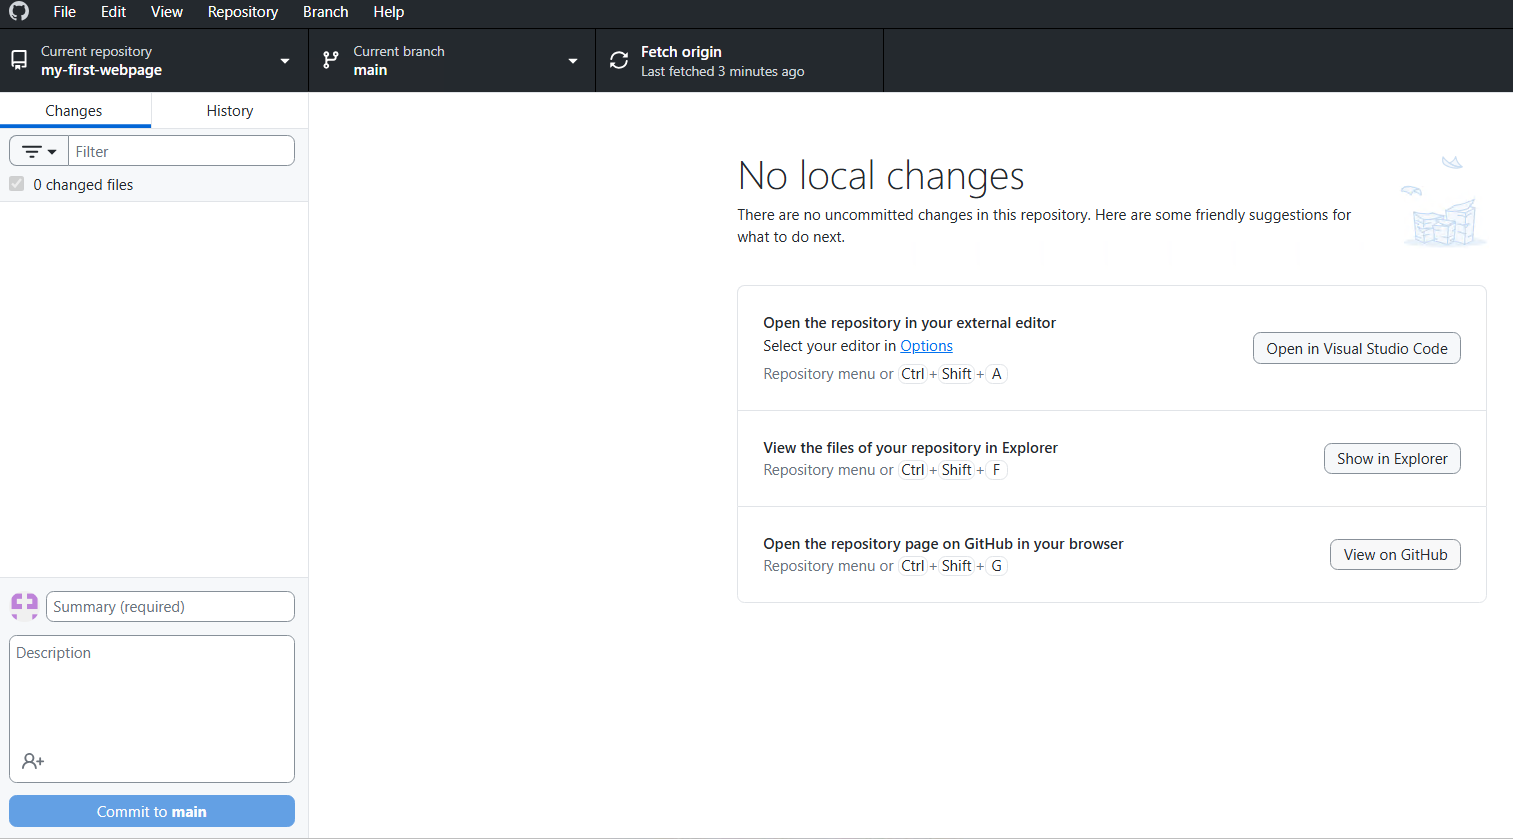The image size is (1513, 839).
Task: Click the Commit to main button
Action: coord(151,811)
